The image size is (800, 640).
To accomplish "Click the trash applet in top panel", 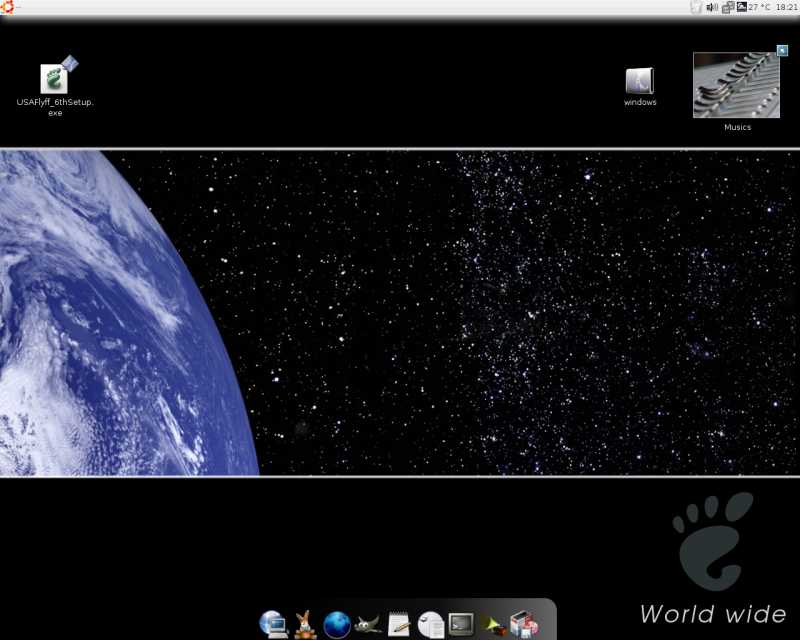I will (x=695, y=7).
